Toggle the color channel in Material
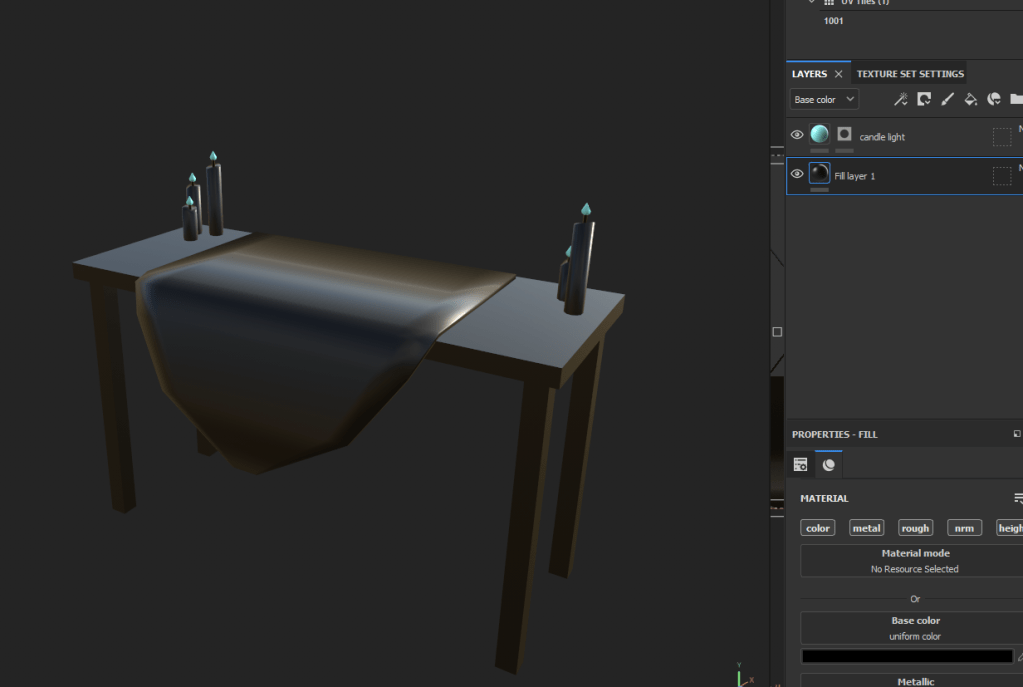1023x687 pixels. pos(818,528)
